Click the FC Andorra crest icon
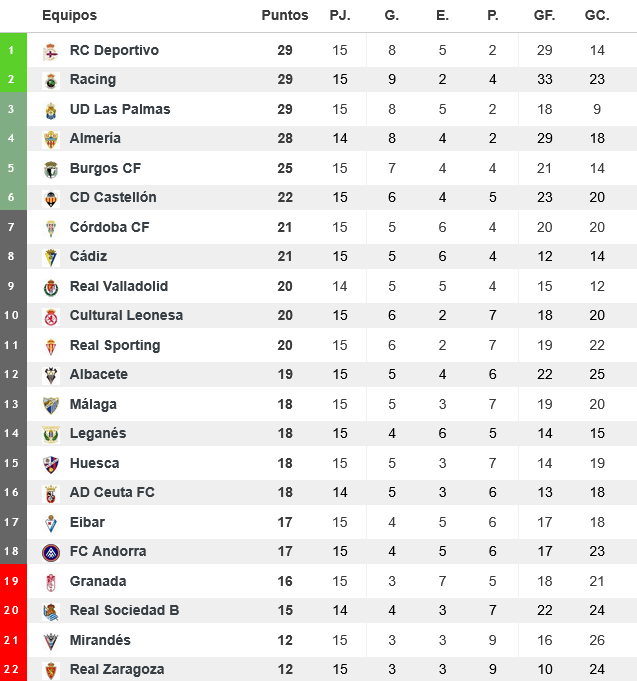Screen dimensions: 637x681 coord(51,552)
